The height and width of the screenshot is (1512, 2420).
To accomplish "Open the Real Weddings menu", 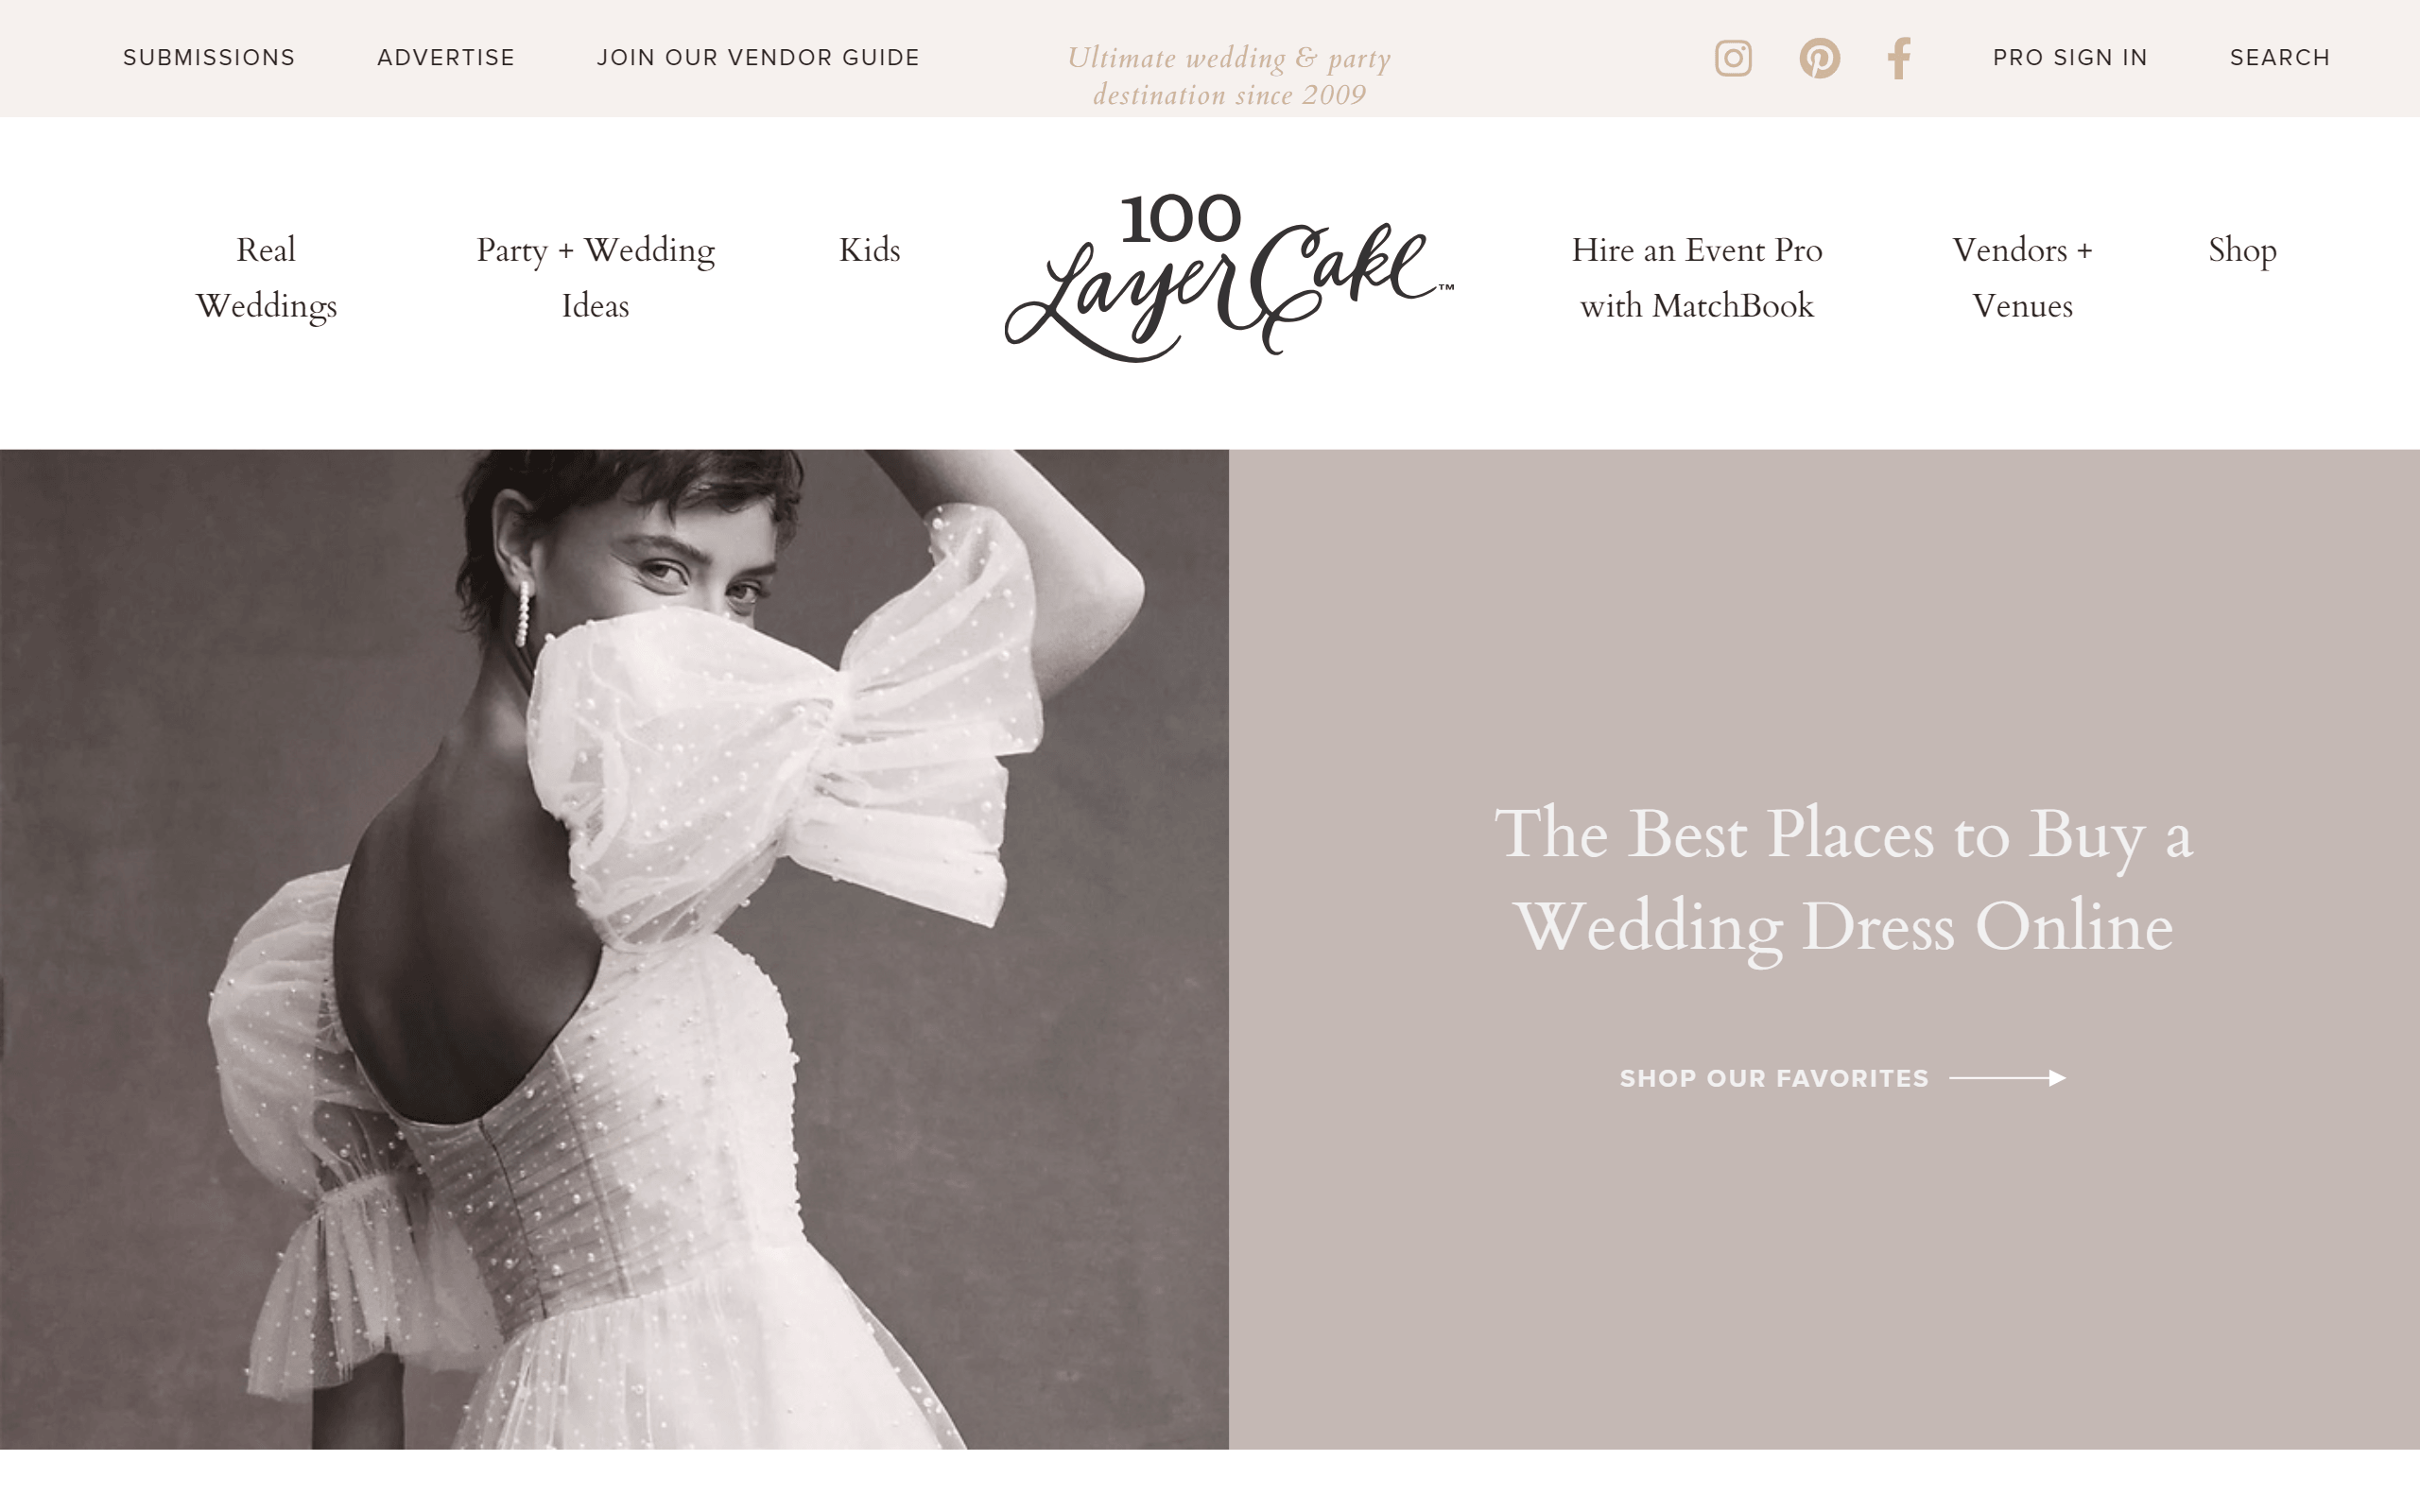I will (266, 277).
